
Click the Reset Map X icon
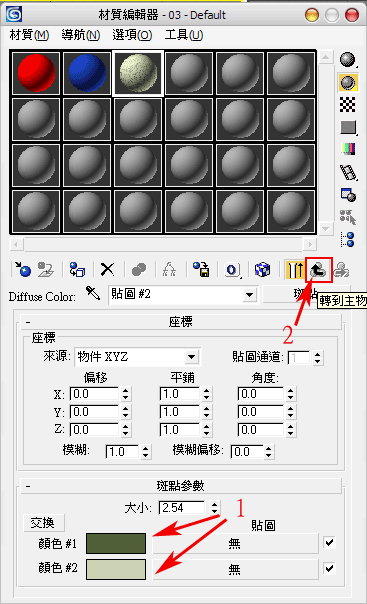pyautogui.click(x=107, y=269)
